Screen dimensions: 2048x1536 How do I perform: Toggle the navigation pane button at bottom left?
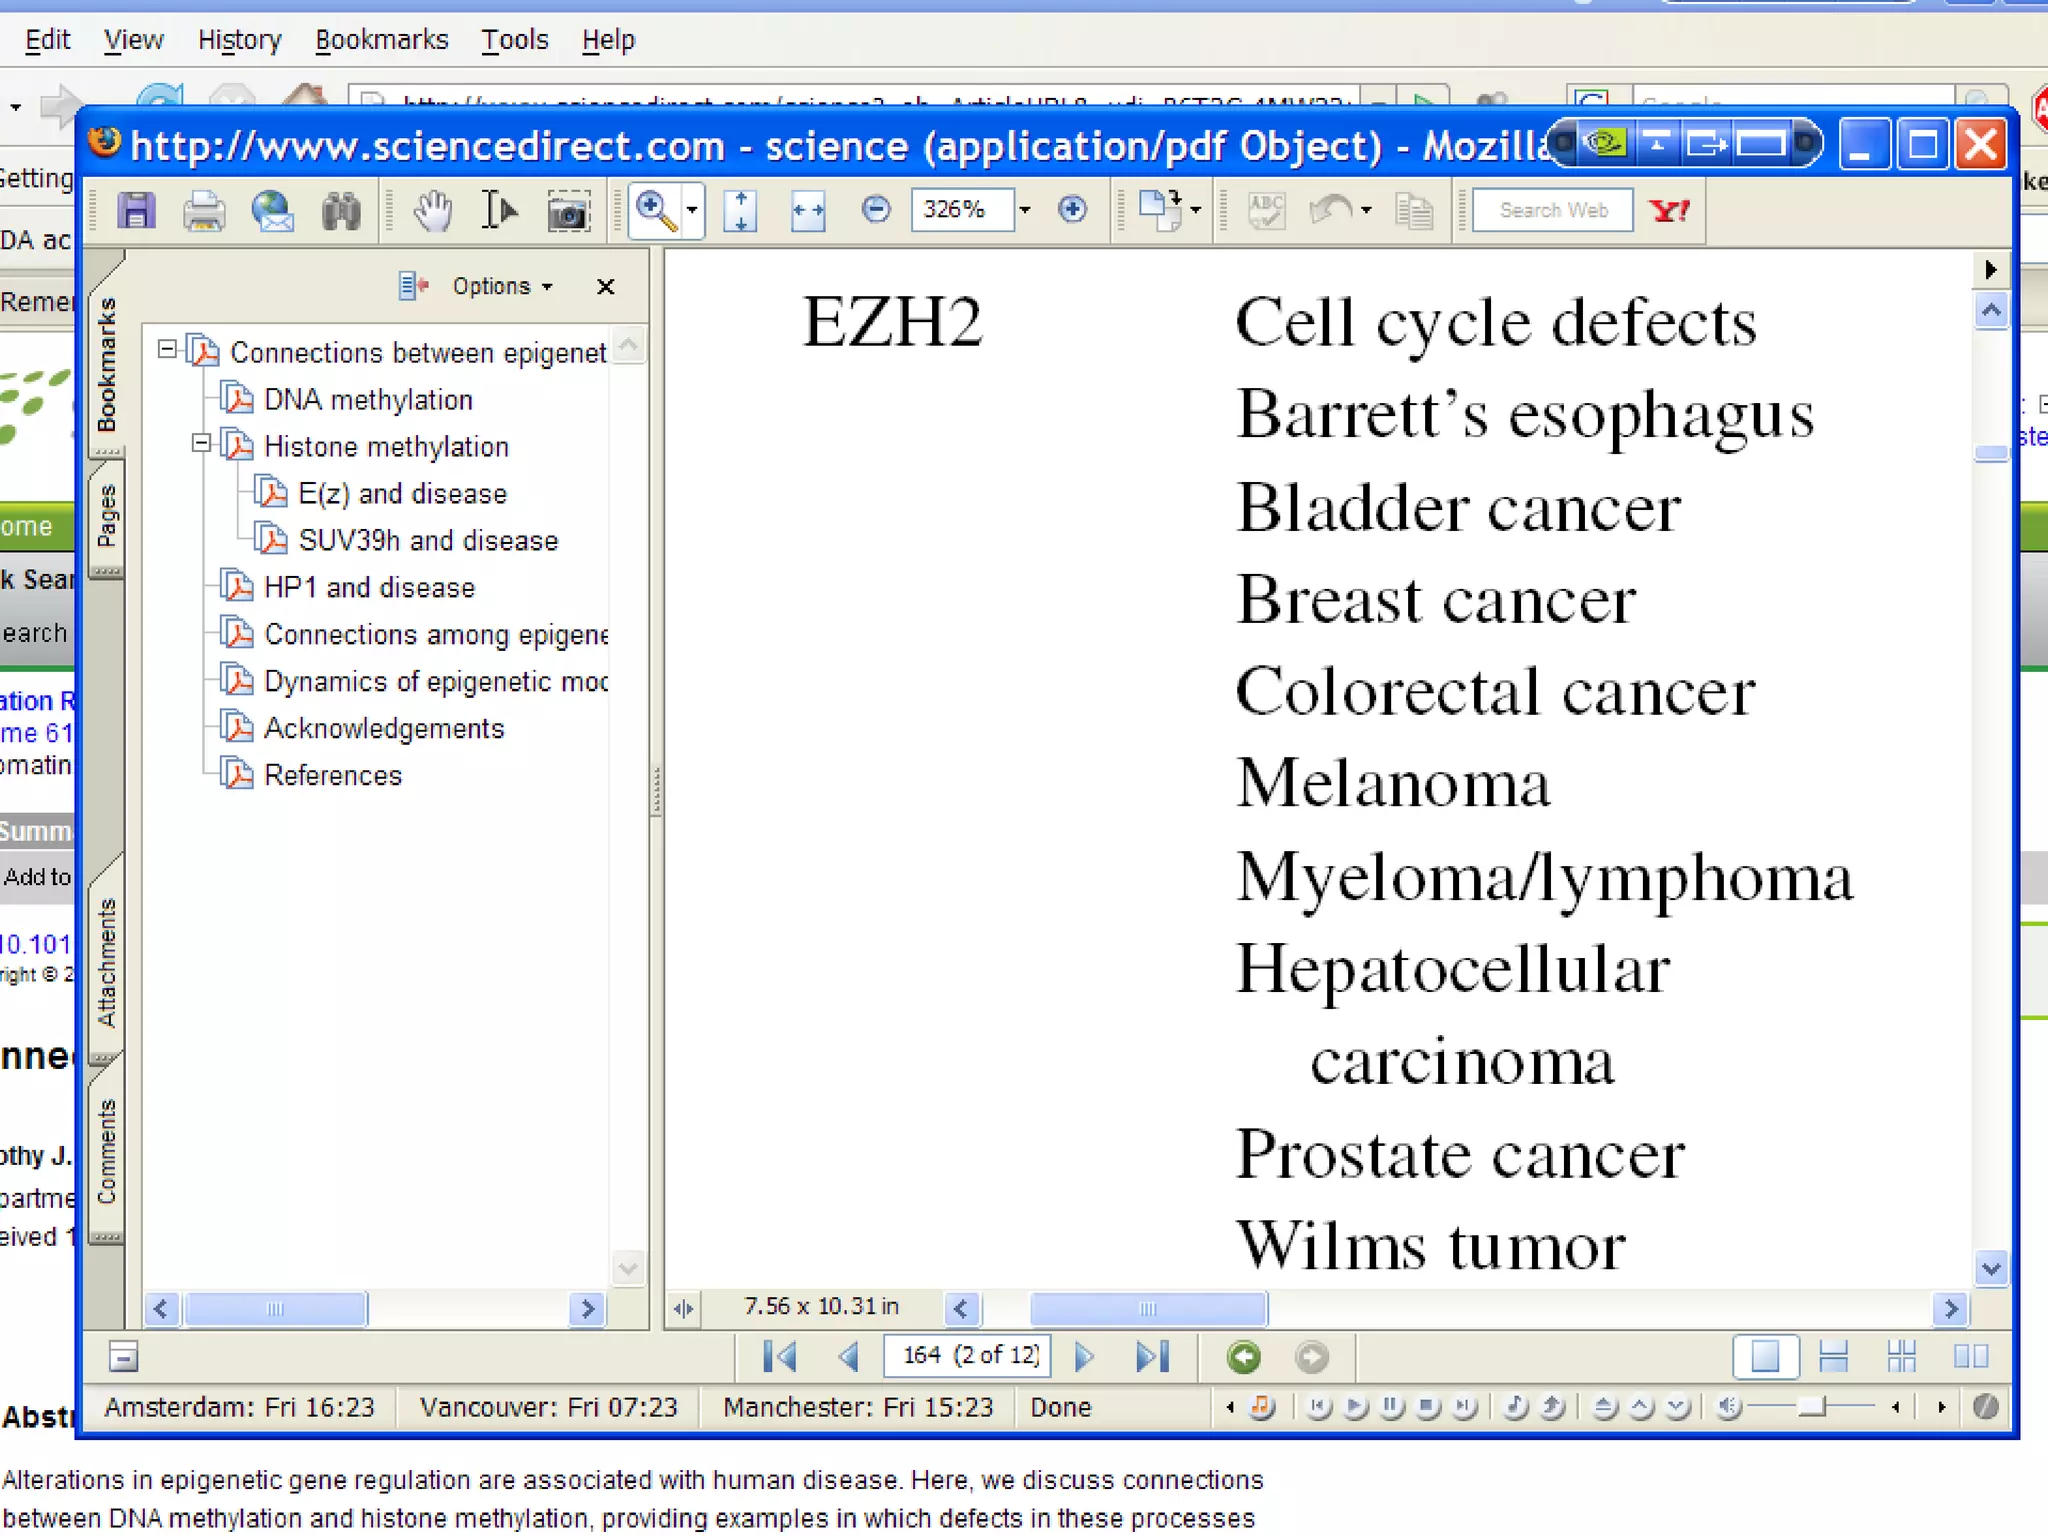124,1357
